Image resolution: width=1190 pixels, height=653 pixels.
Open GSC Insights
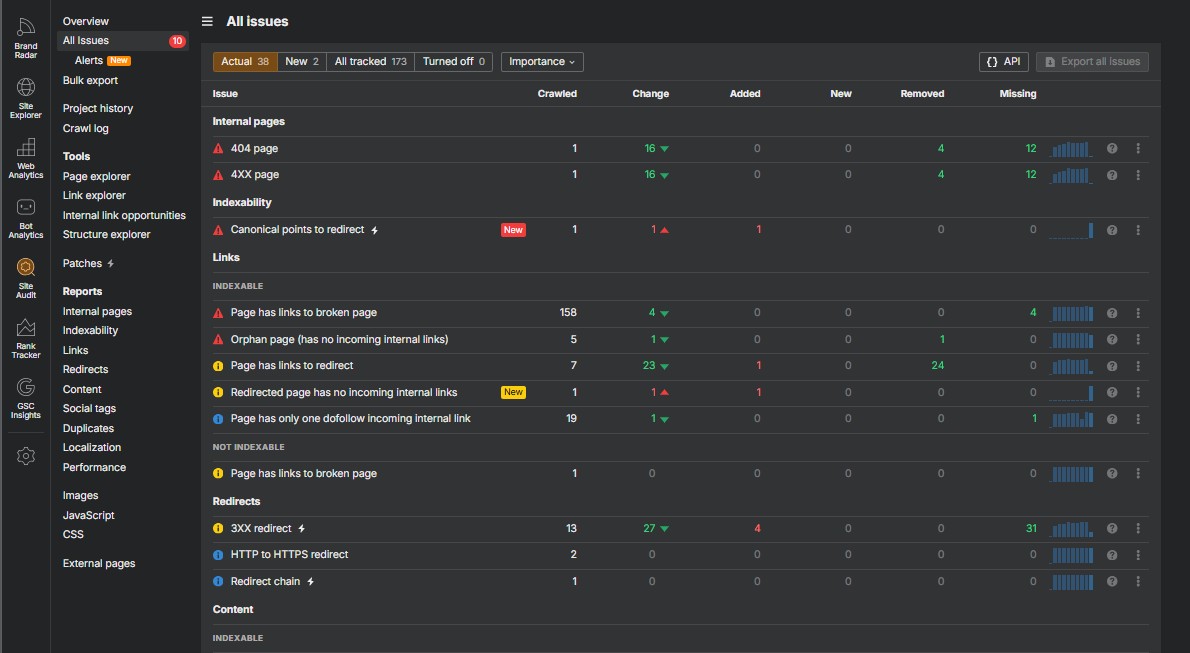click(26, 399)
